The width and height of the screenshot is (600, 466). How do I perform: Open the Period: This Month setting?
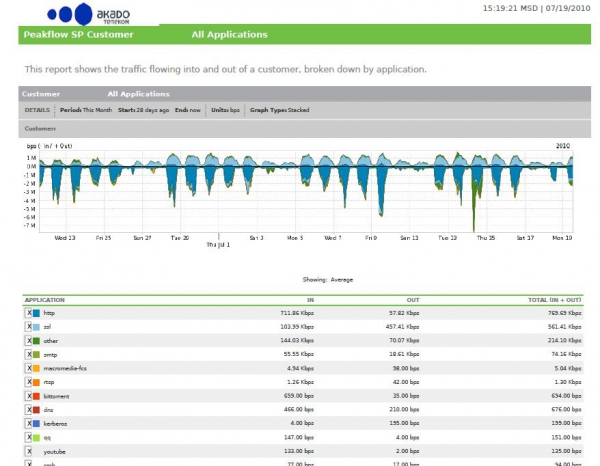[86, 110]
